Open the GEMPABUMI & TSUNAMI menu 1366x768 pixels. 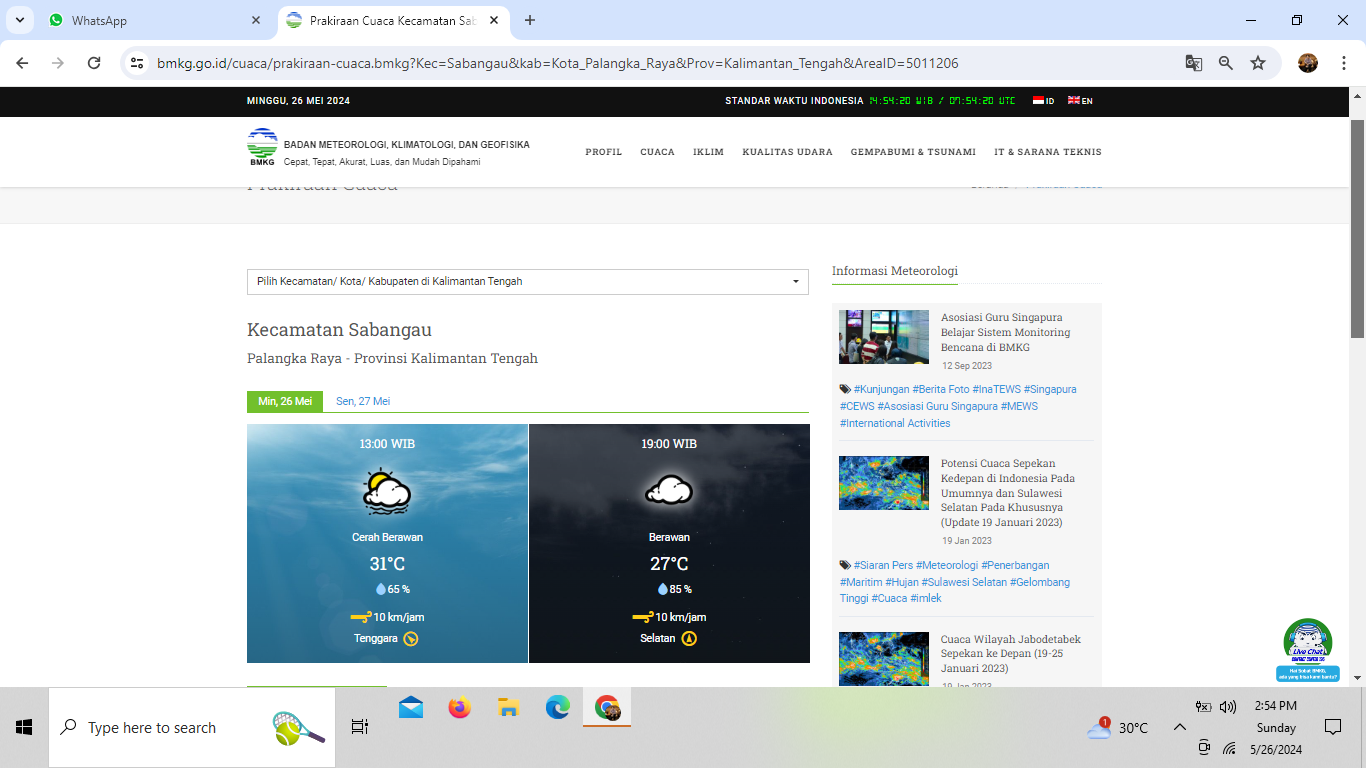pyautogui.click(x=913, y=152)
